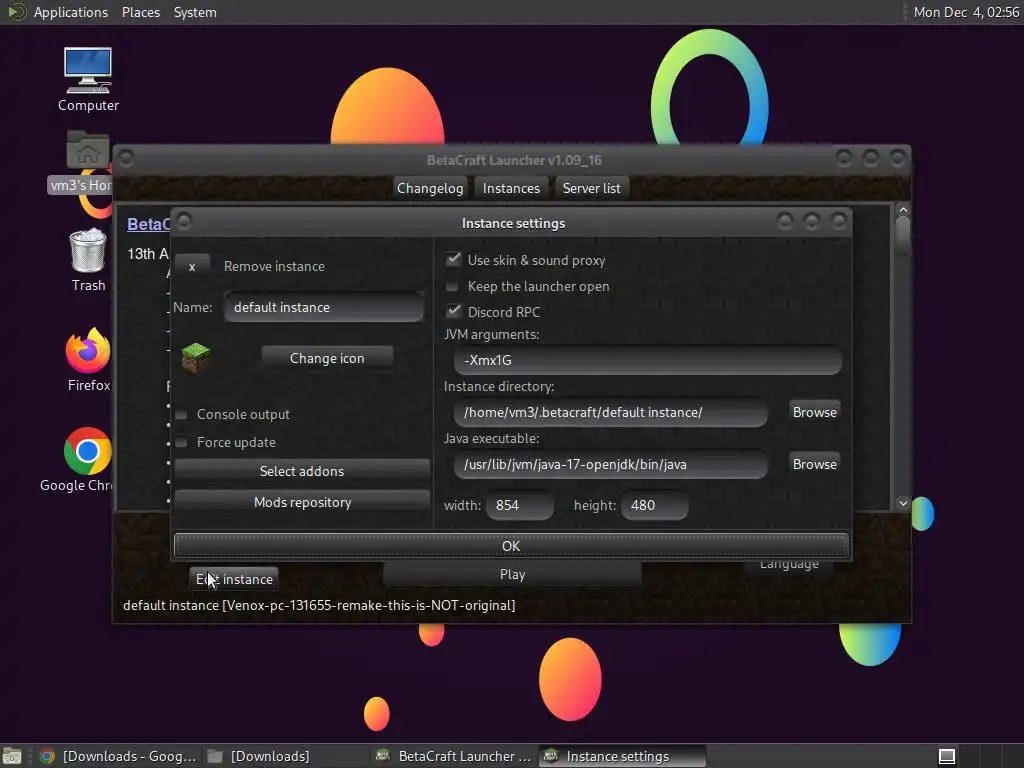
Task: Browse for the Java executable
Action: (814, 464)
